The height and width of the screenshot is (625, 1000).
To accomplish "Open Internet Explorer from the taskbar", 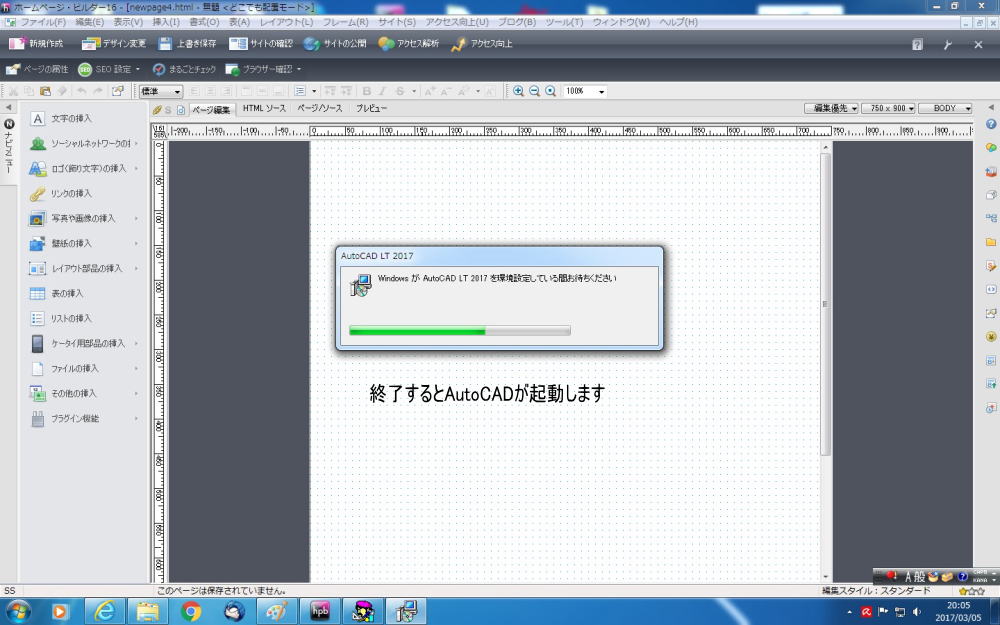I will click(105, 612).
